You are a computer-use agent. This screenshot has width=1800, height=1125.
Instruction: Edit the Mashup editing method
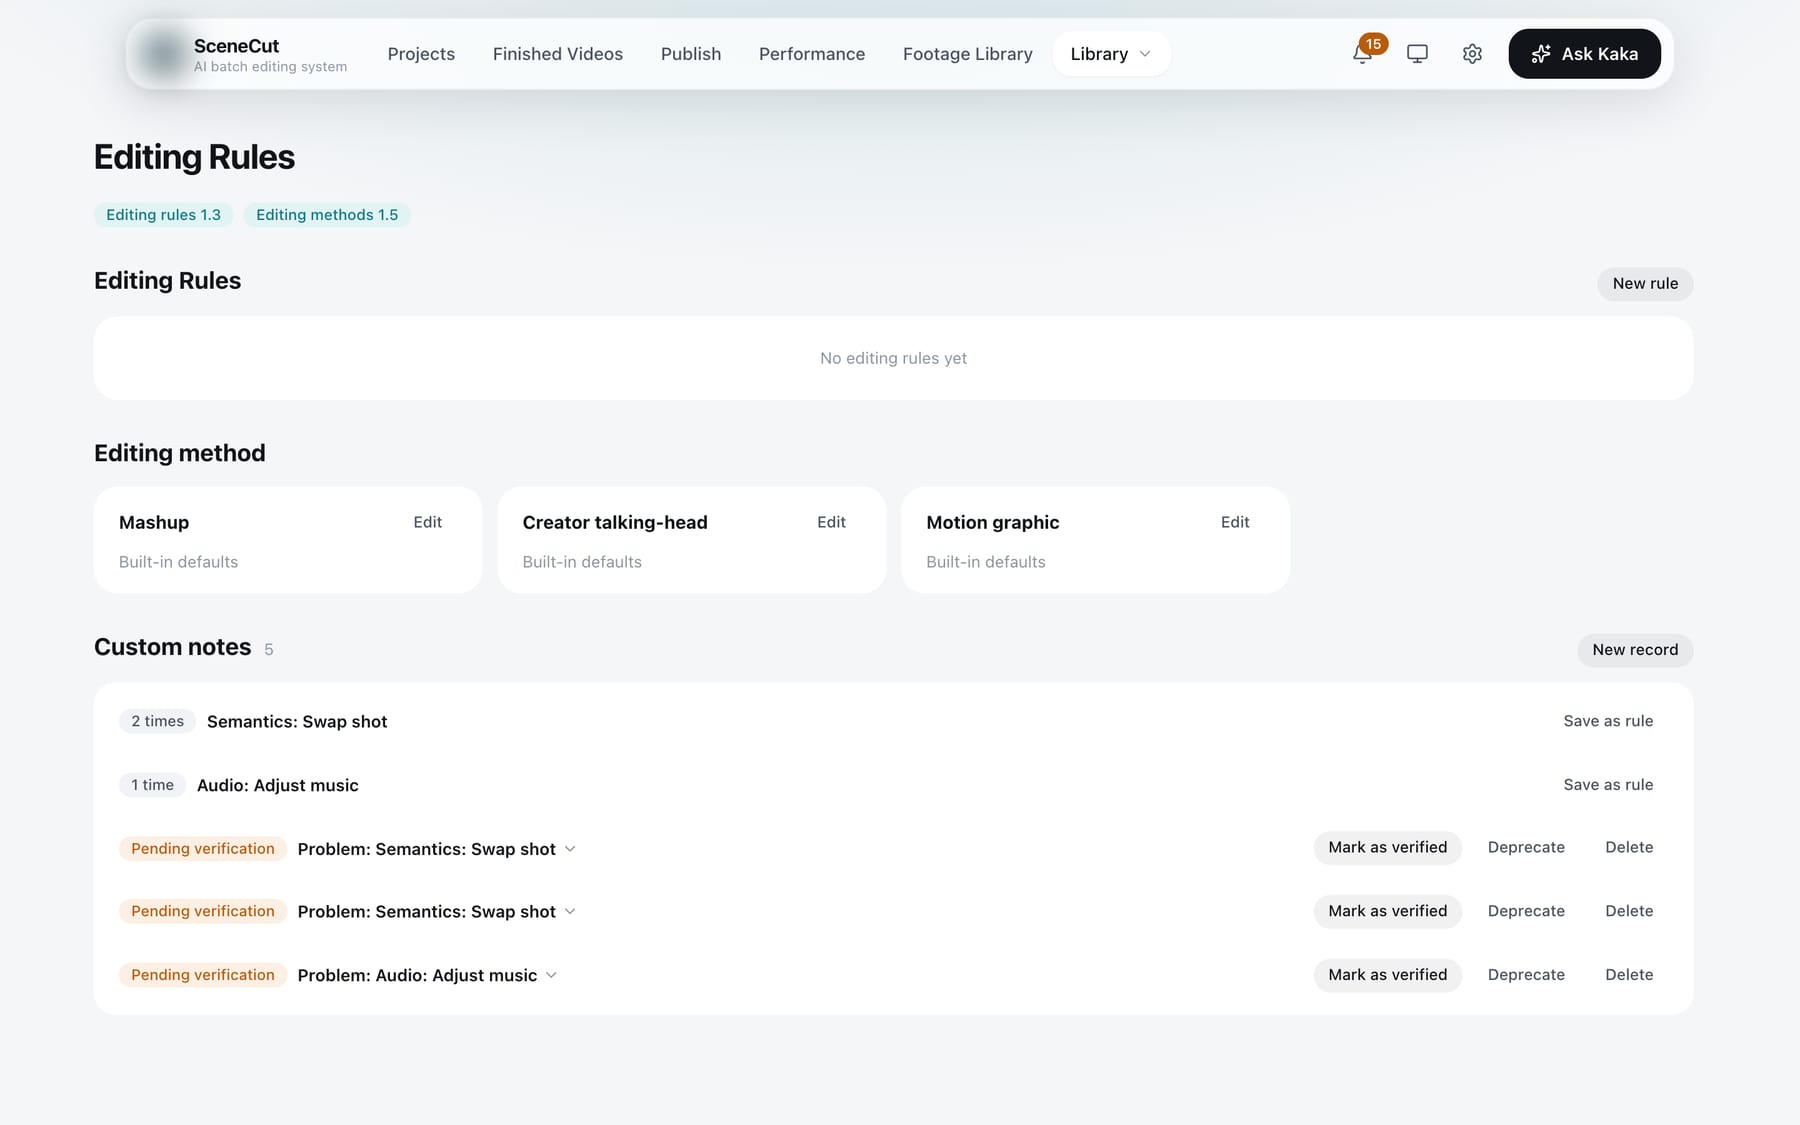point(427,522)
